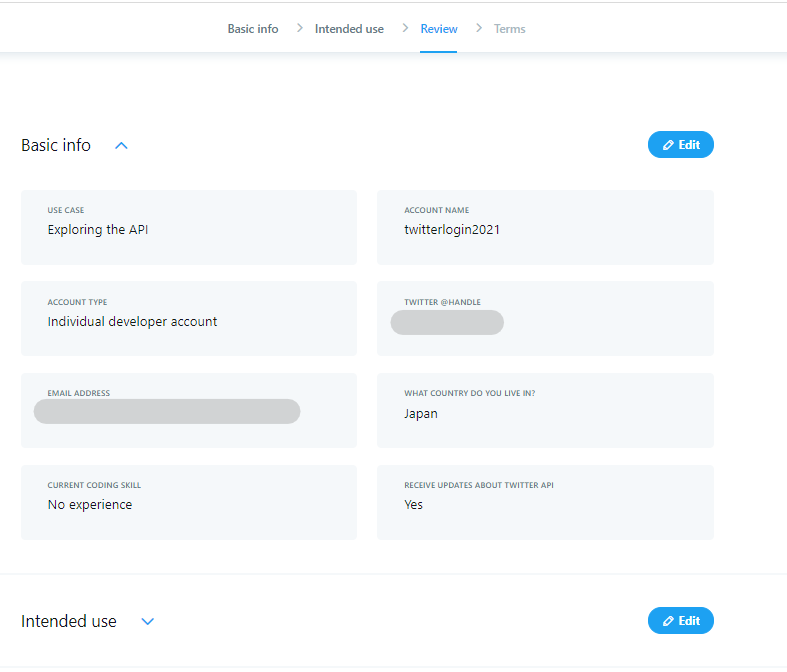Select the Review step tab
The width and height of the screenshot is (787, 672).
[439, 29]
